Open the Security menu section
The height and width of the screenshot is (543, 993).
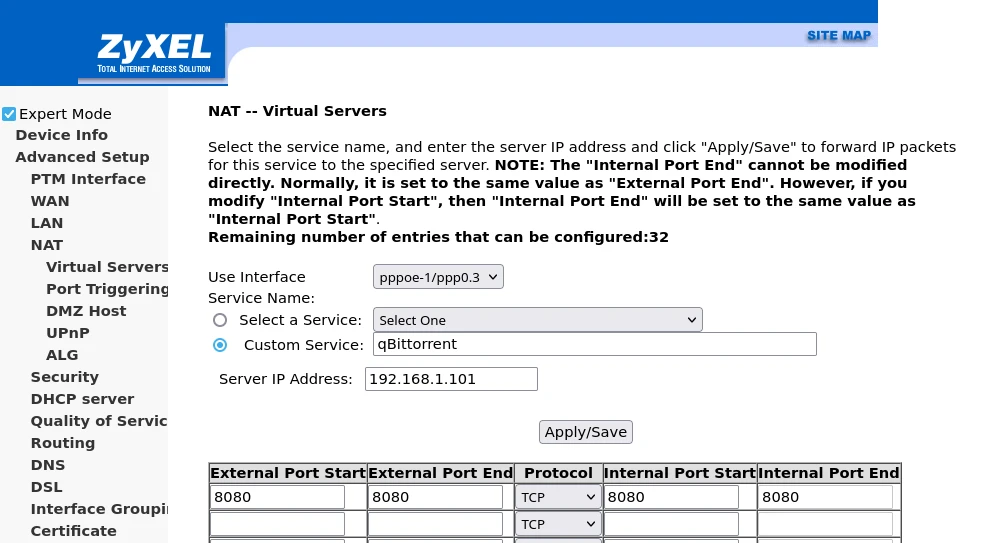[x=64, y=377]
